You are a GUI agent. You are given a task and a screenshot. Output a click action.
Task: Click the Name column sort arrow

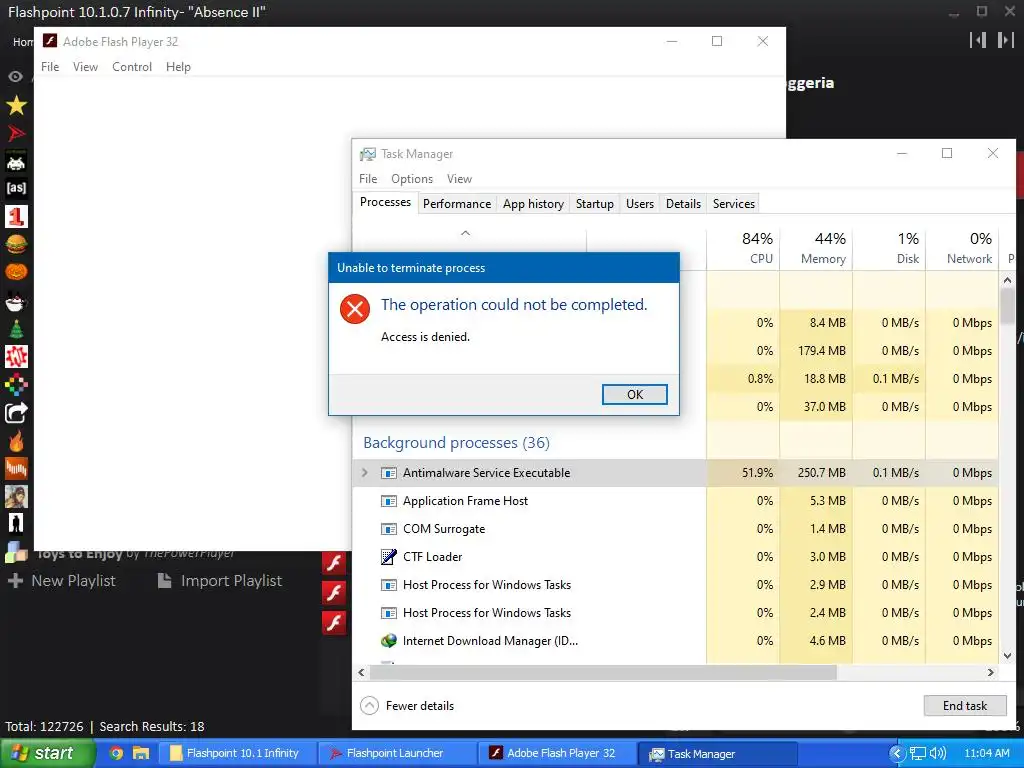coord(466,233)
